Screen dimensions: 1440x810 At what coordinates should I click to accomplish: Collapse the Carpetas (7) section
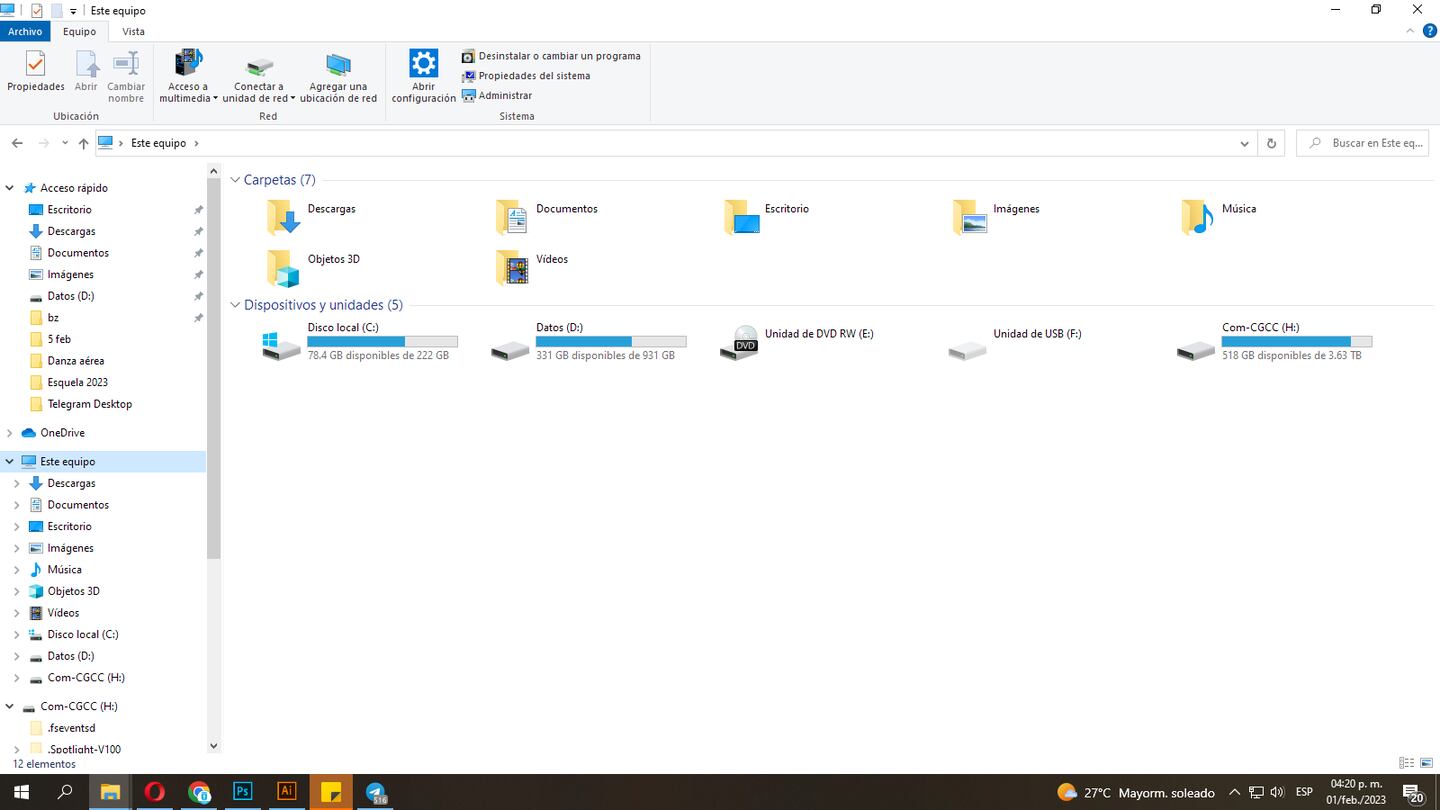point(234,179)
